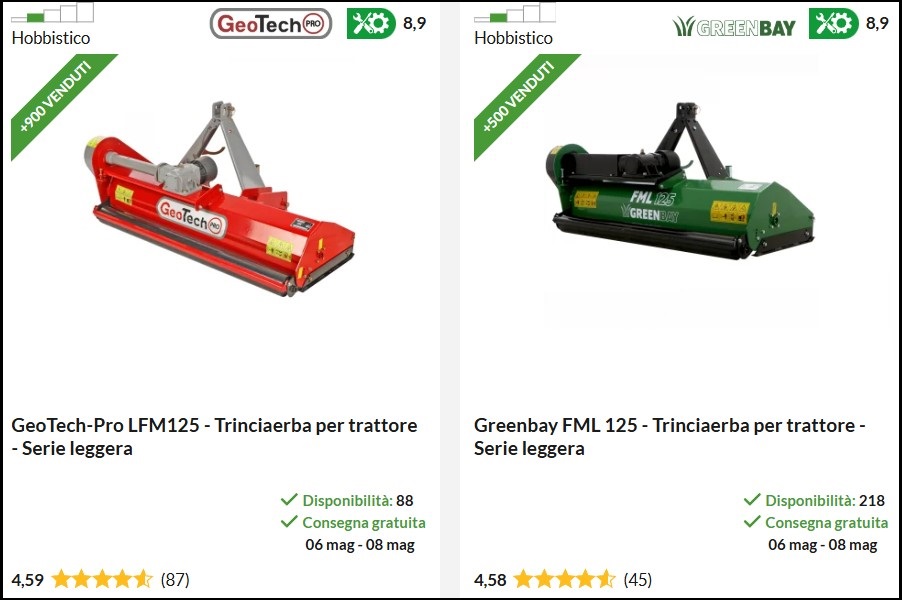
Task: Click the Greenbay brand logo
Action: coord(734,26)
